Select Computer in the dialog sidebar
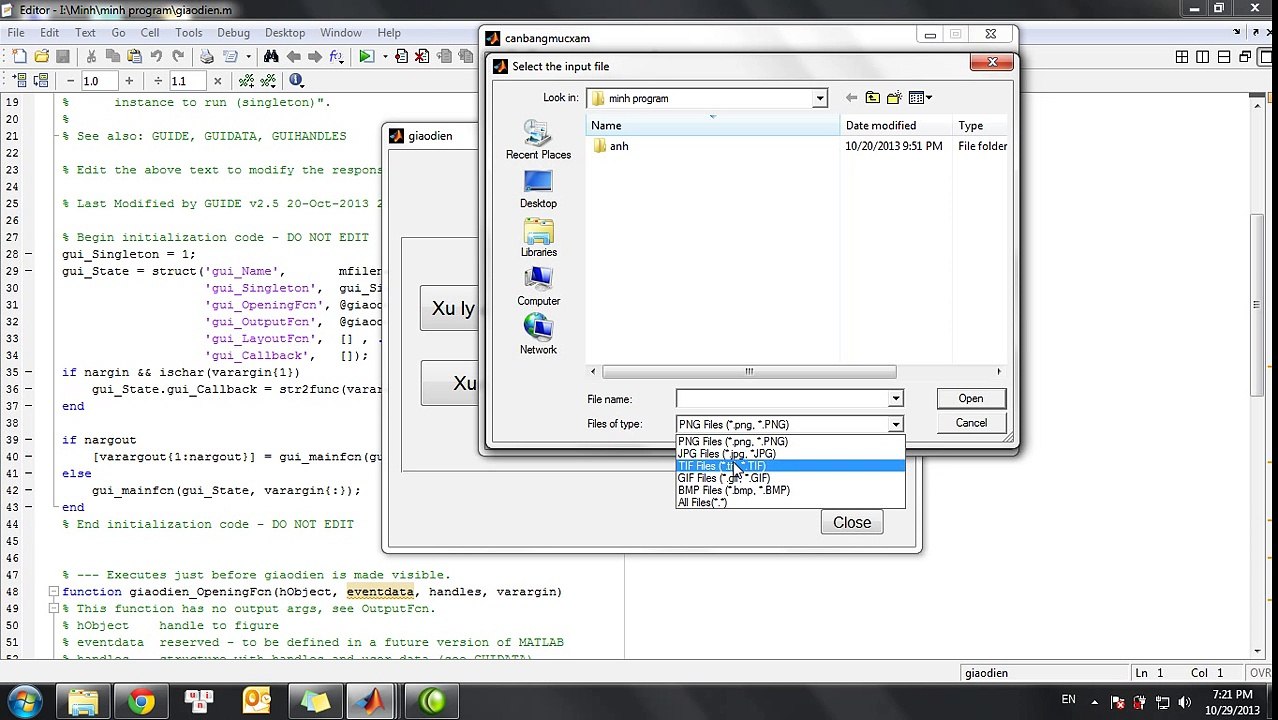 click(538, 285)
